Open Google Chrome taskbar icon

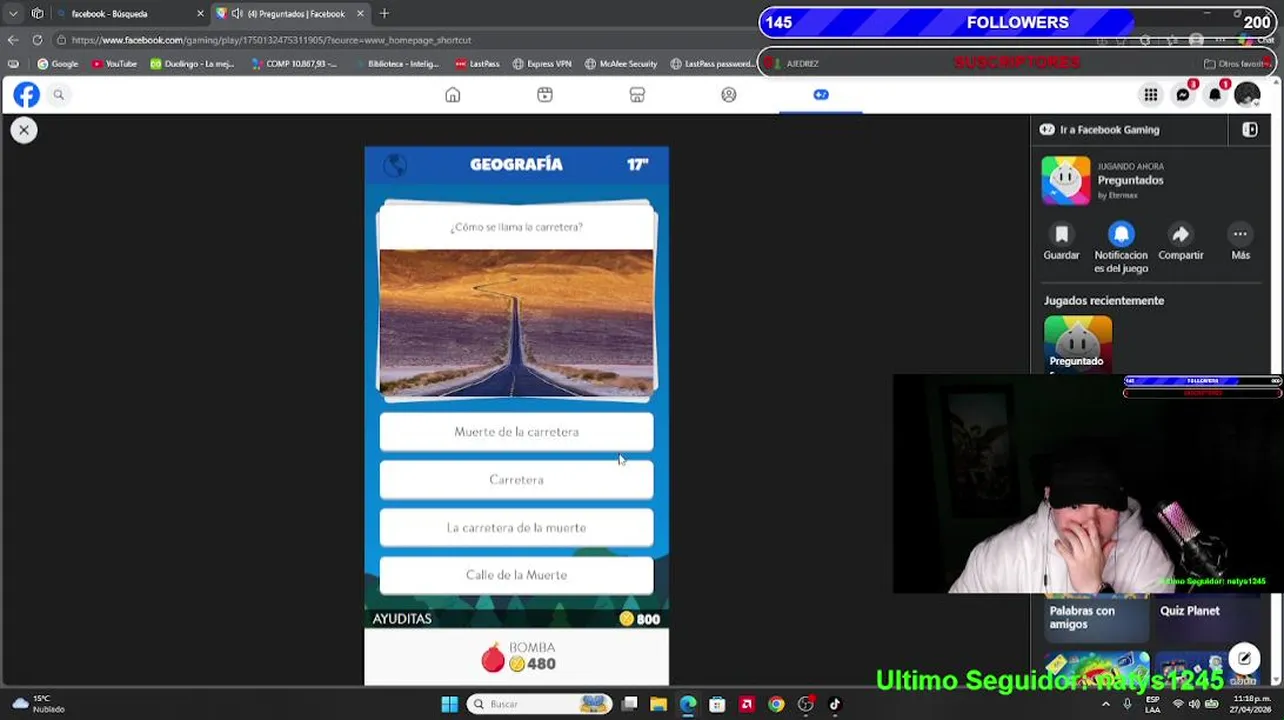(x=776, y=704)
